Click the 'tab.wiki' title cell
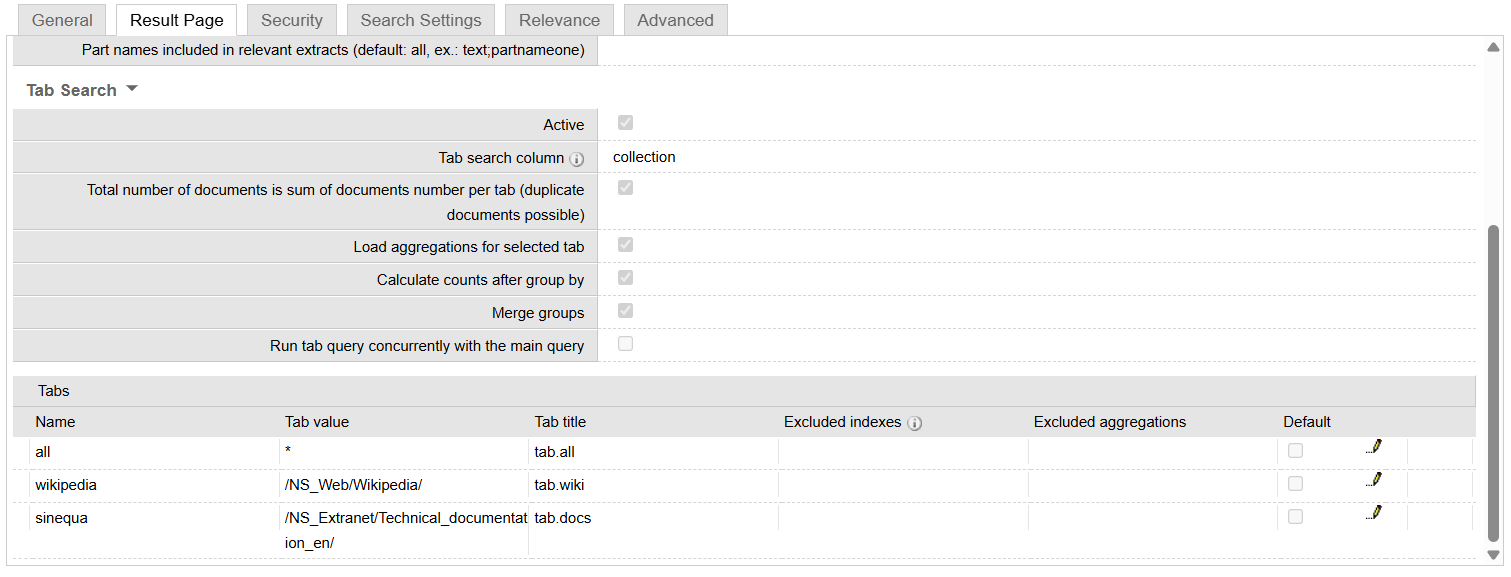 tap(654, 485)
